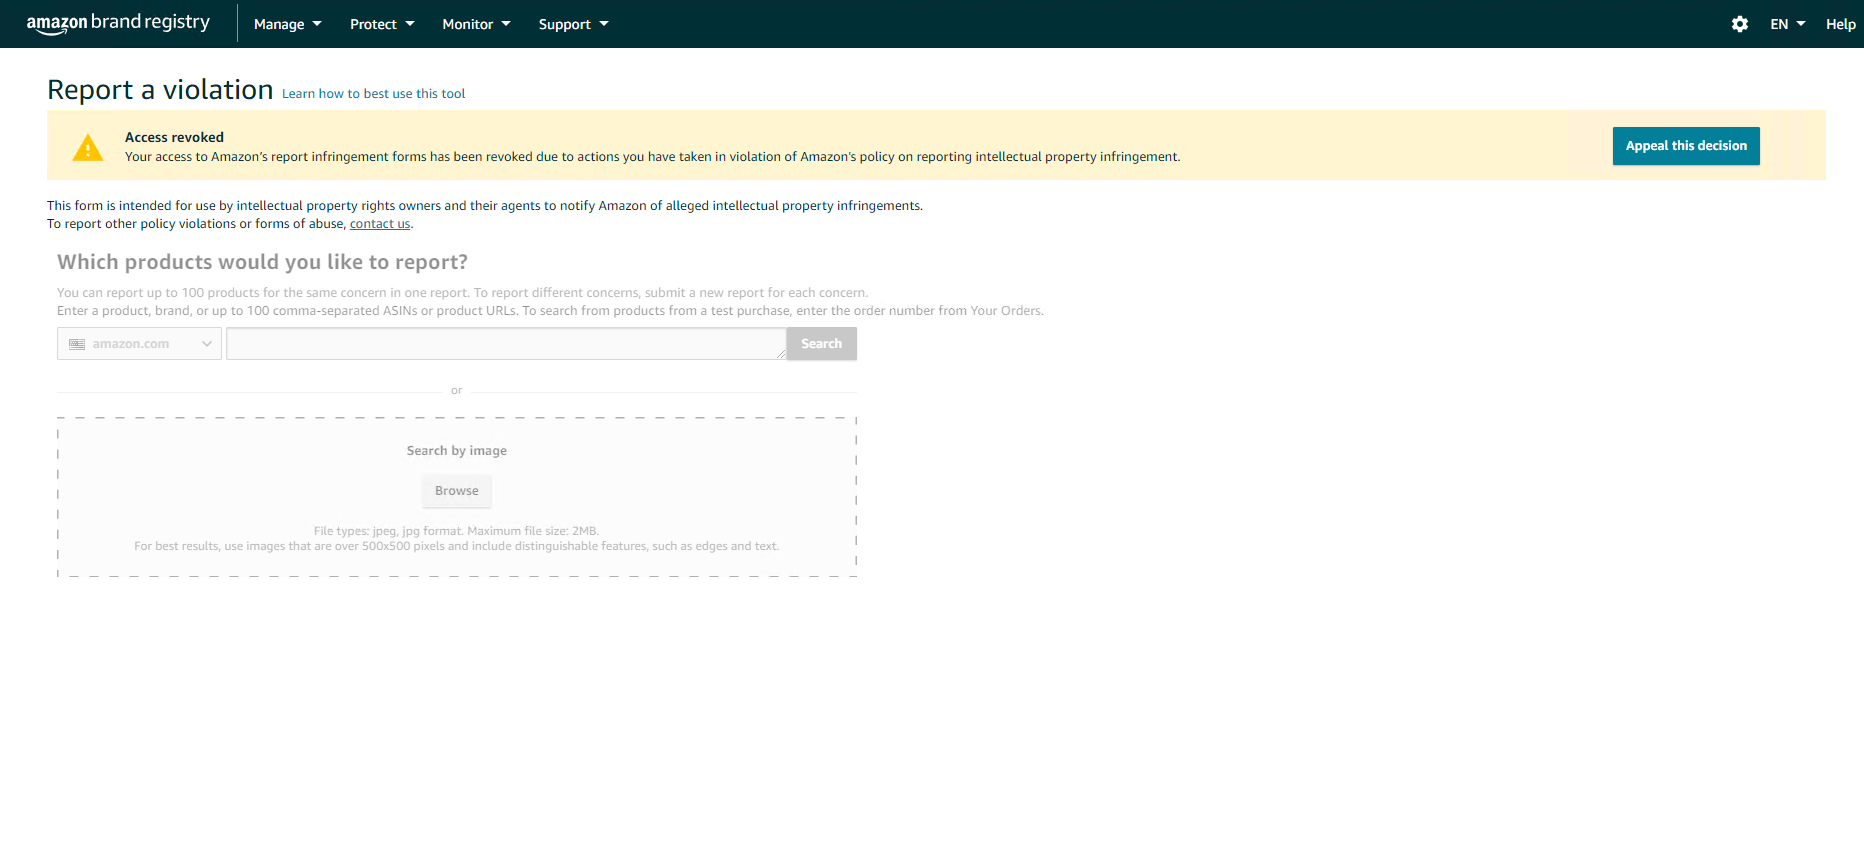Click Appeal this decision button
Image resolution: width=1864 pixels, height=844 pixels.
(1686, 146)
